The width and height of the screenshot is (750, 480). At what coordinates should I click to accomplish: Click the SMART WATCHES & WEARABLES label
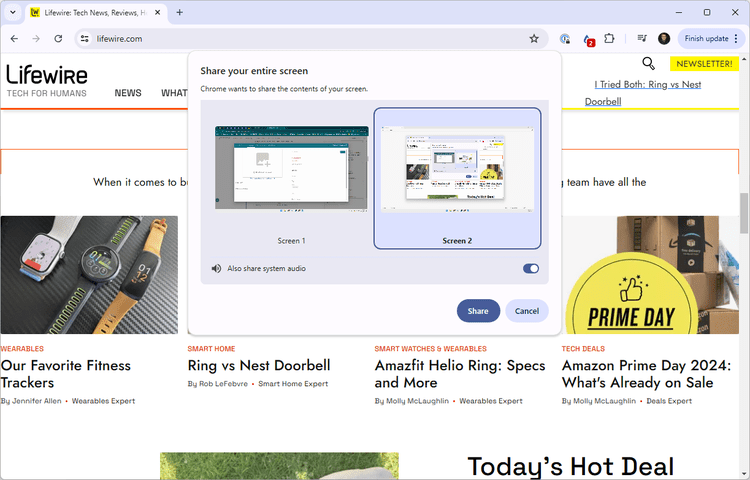(x=430, y=349)
